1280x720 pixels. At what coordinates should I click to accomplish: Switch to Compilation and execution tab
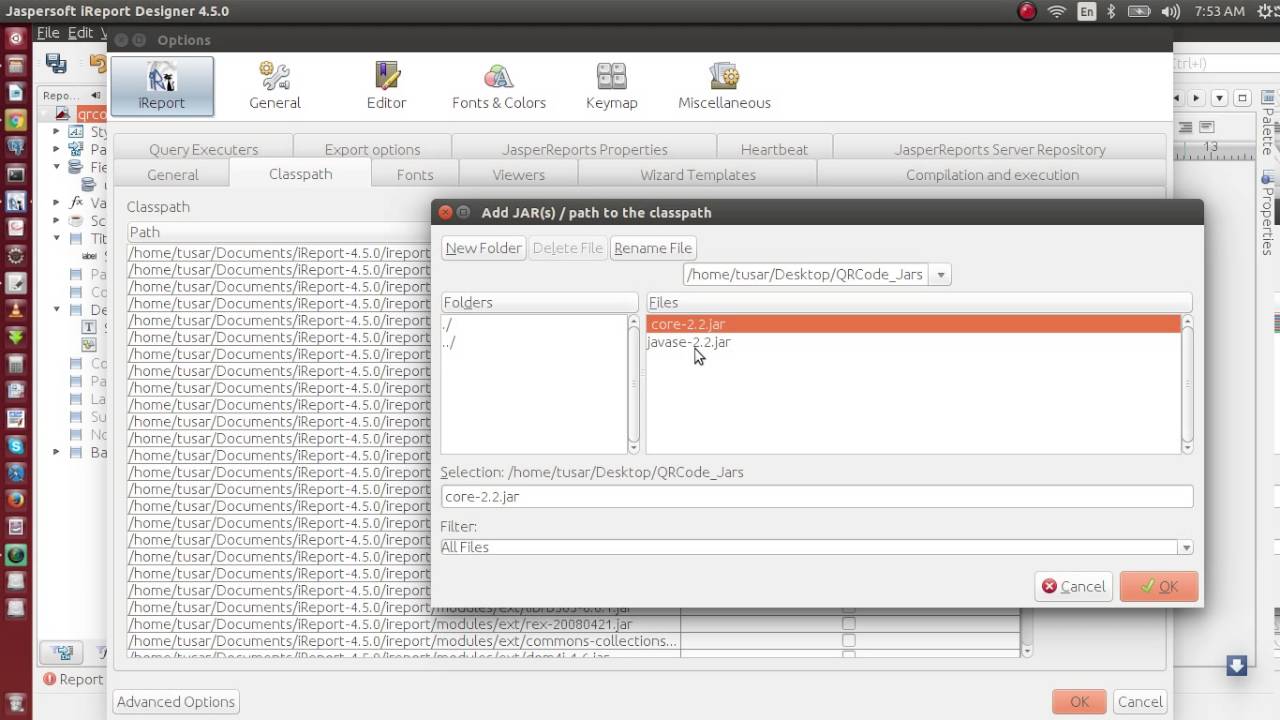click(992, 174)
